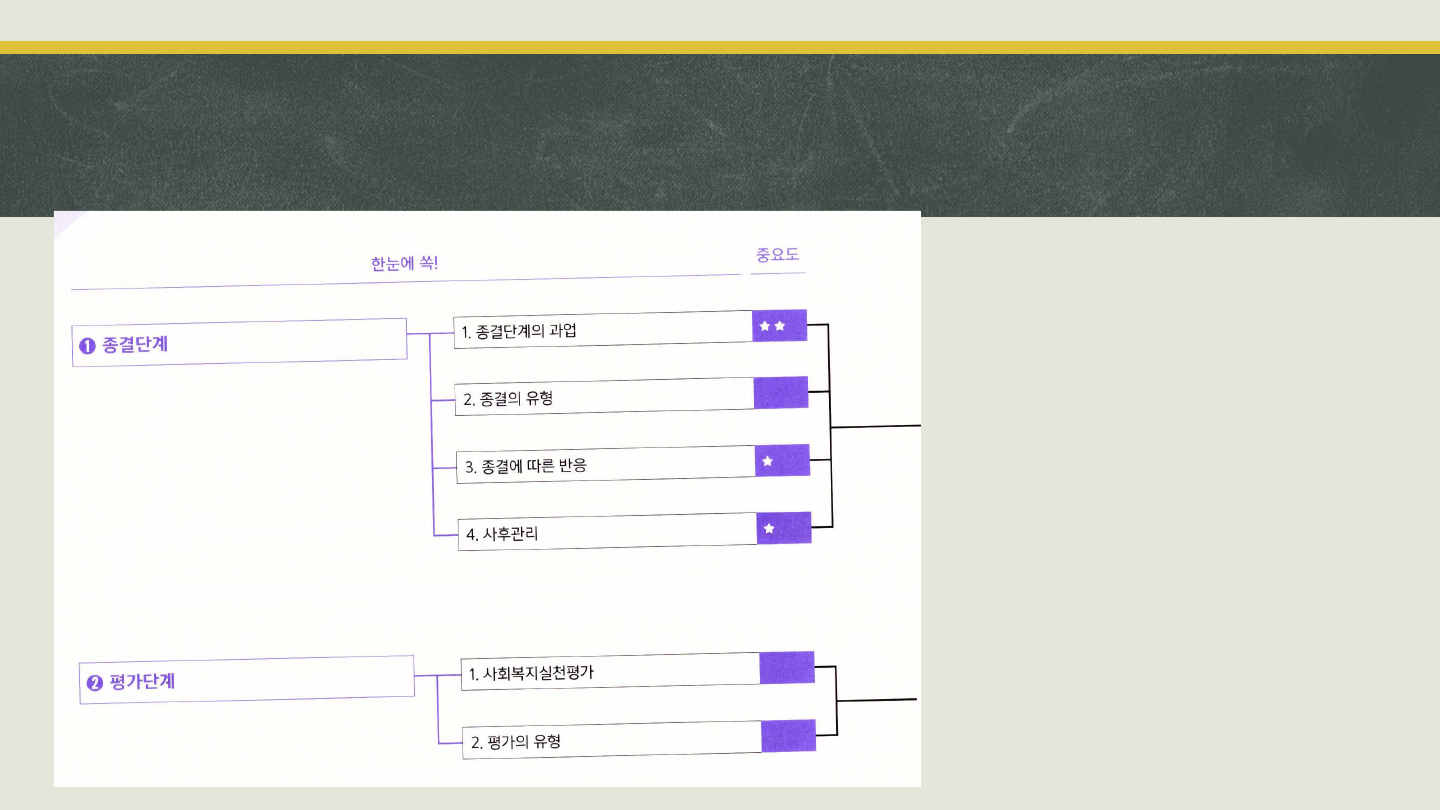Click the two-star badge beside 종결단계의 과업
Viewport: 1440px width, 810px height.
tap(779, 326)
